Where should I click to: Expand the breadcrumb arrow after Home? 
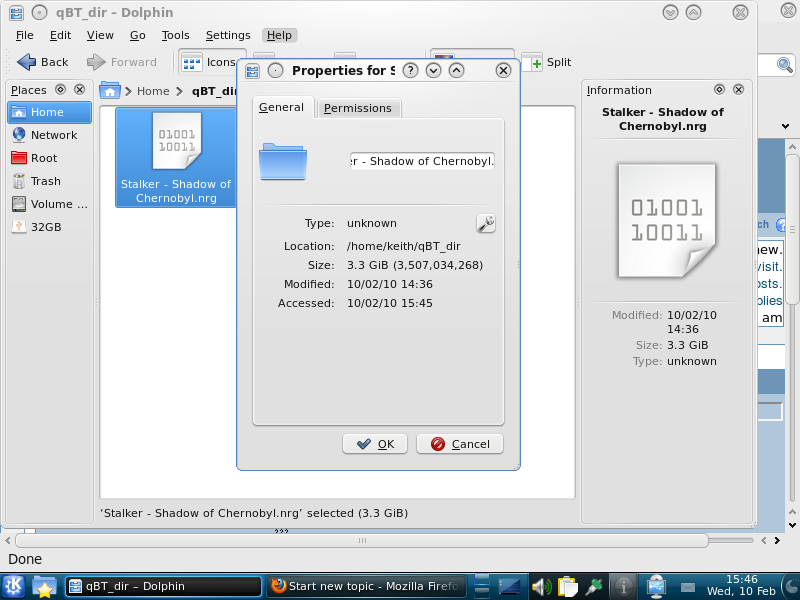180,91
